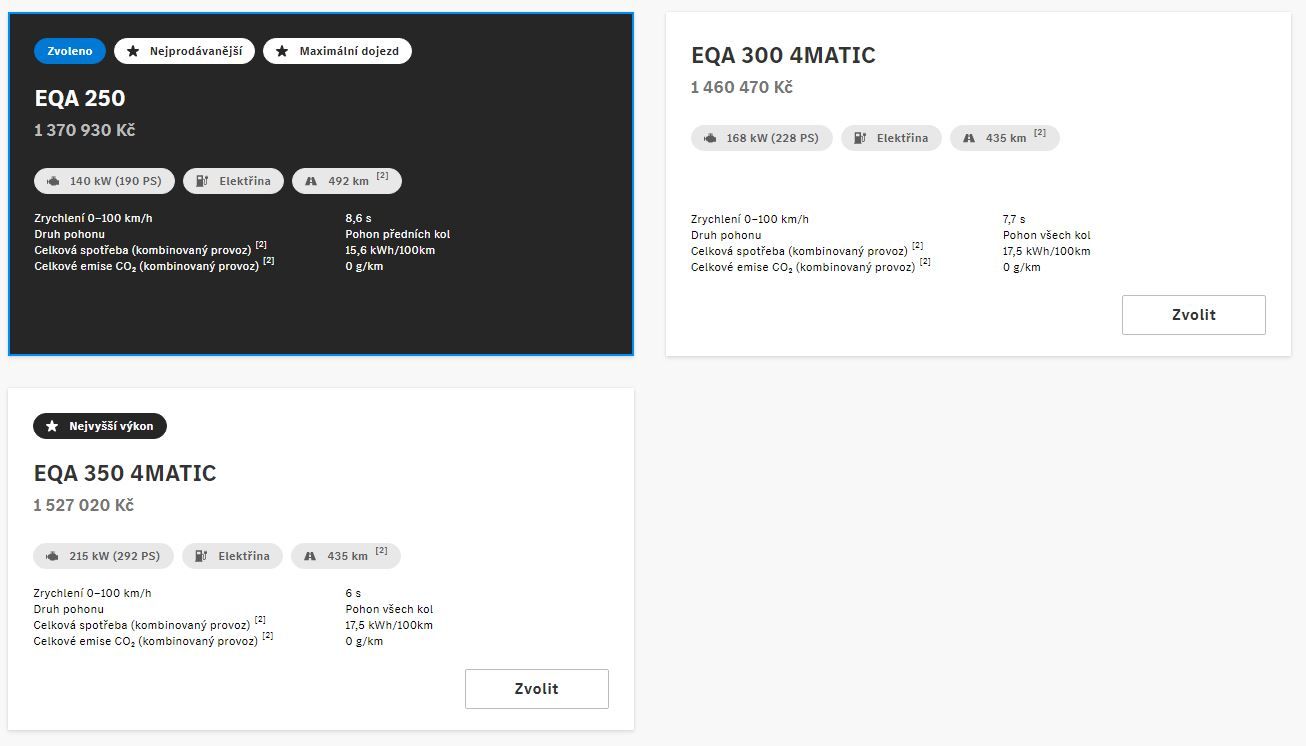Click Pohon všech kol in EQA 300 4MATIC card

pyautogui.click(x=1047, y=235)
